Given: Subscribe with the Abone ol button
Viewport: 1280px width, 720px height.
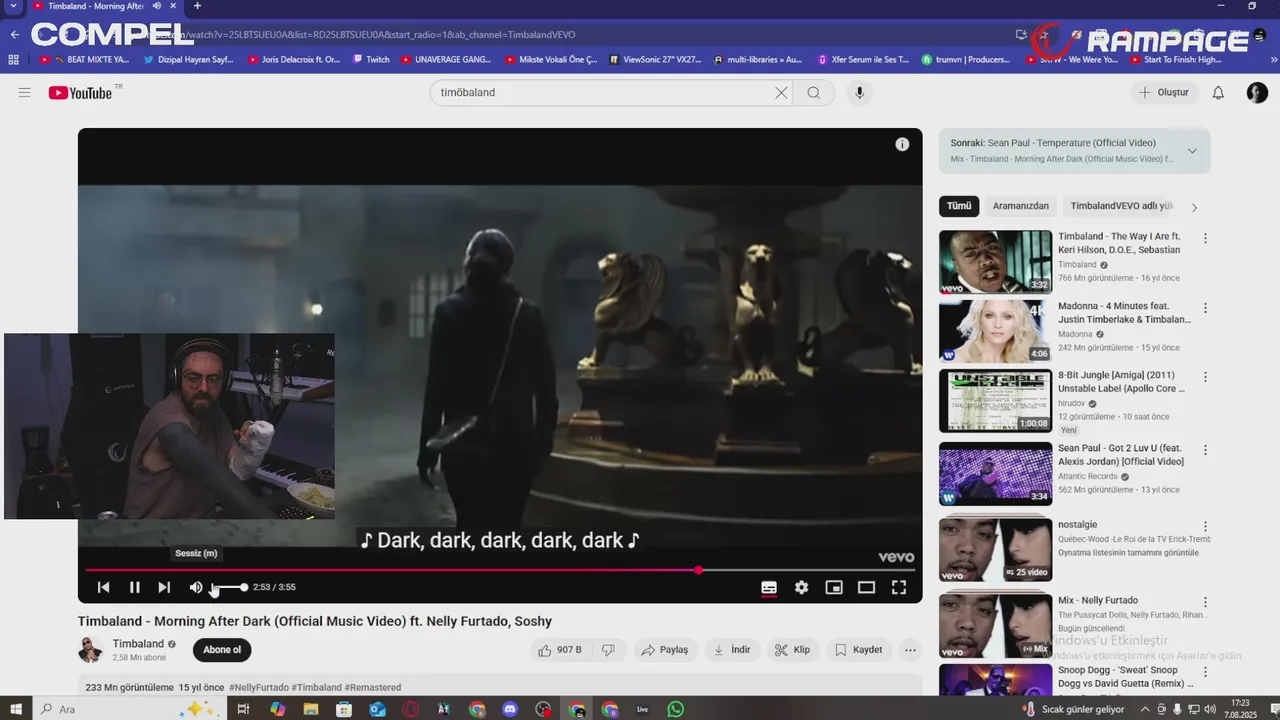Looking at the screenshot, I should (x=222, y=650).
